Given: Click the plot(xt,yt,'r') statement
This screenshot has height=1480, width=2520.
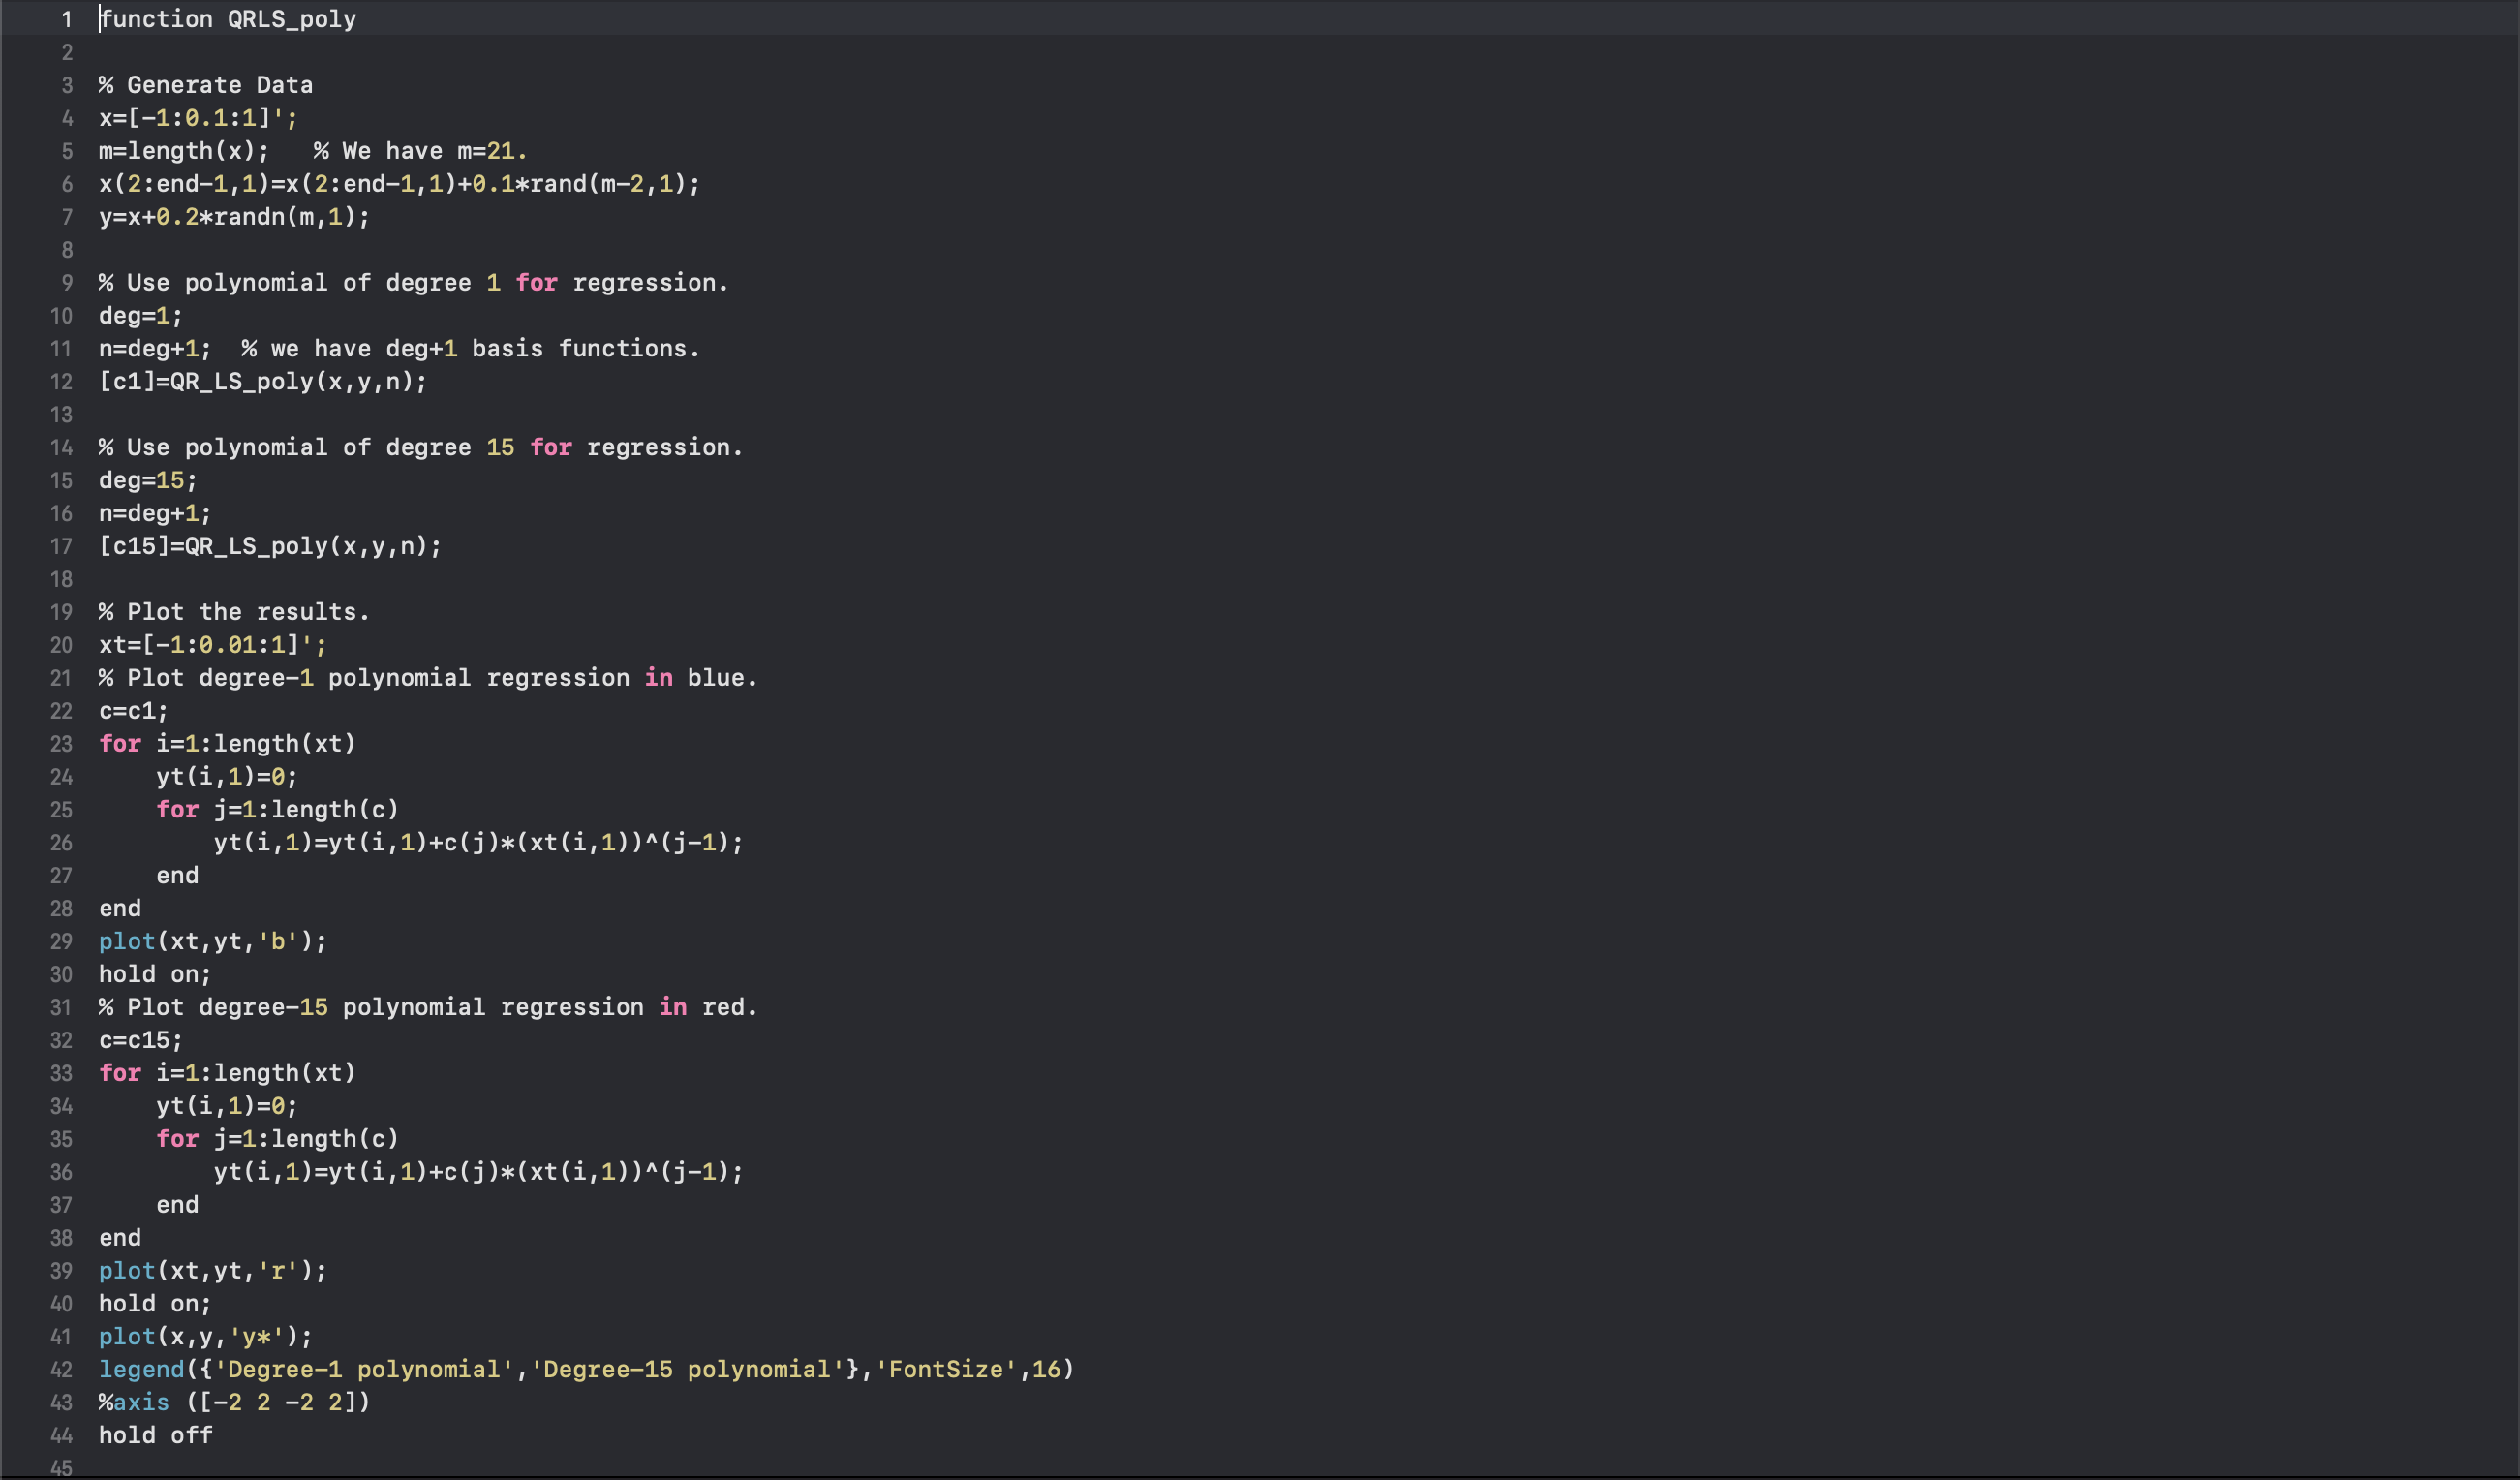Looking at the screenshot, I should click(x=212, y=1271).
